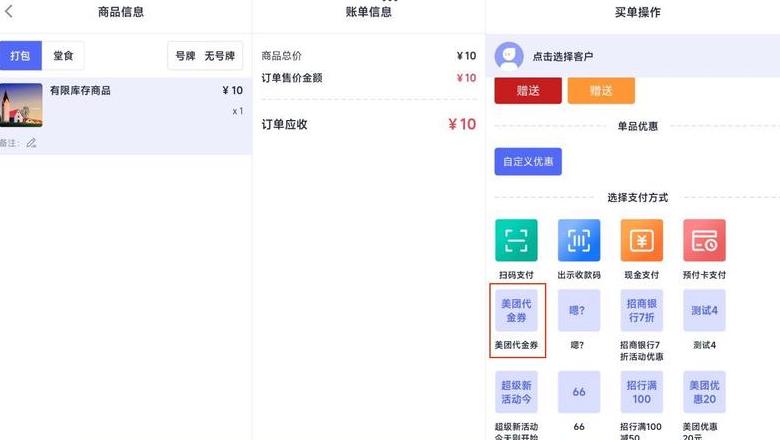
Task: Click the customer avatar icon
Action: pyautogui.click(x=509, y=56)
